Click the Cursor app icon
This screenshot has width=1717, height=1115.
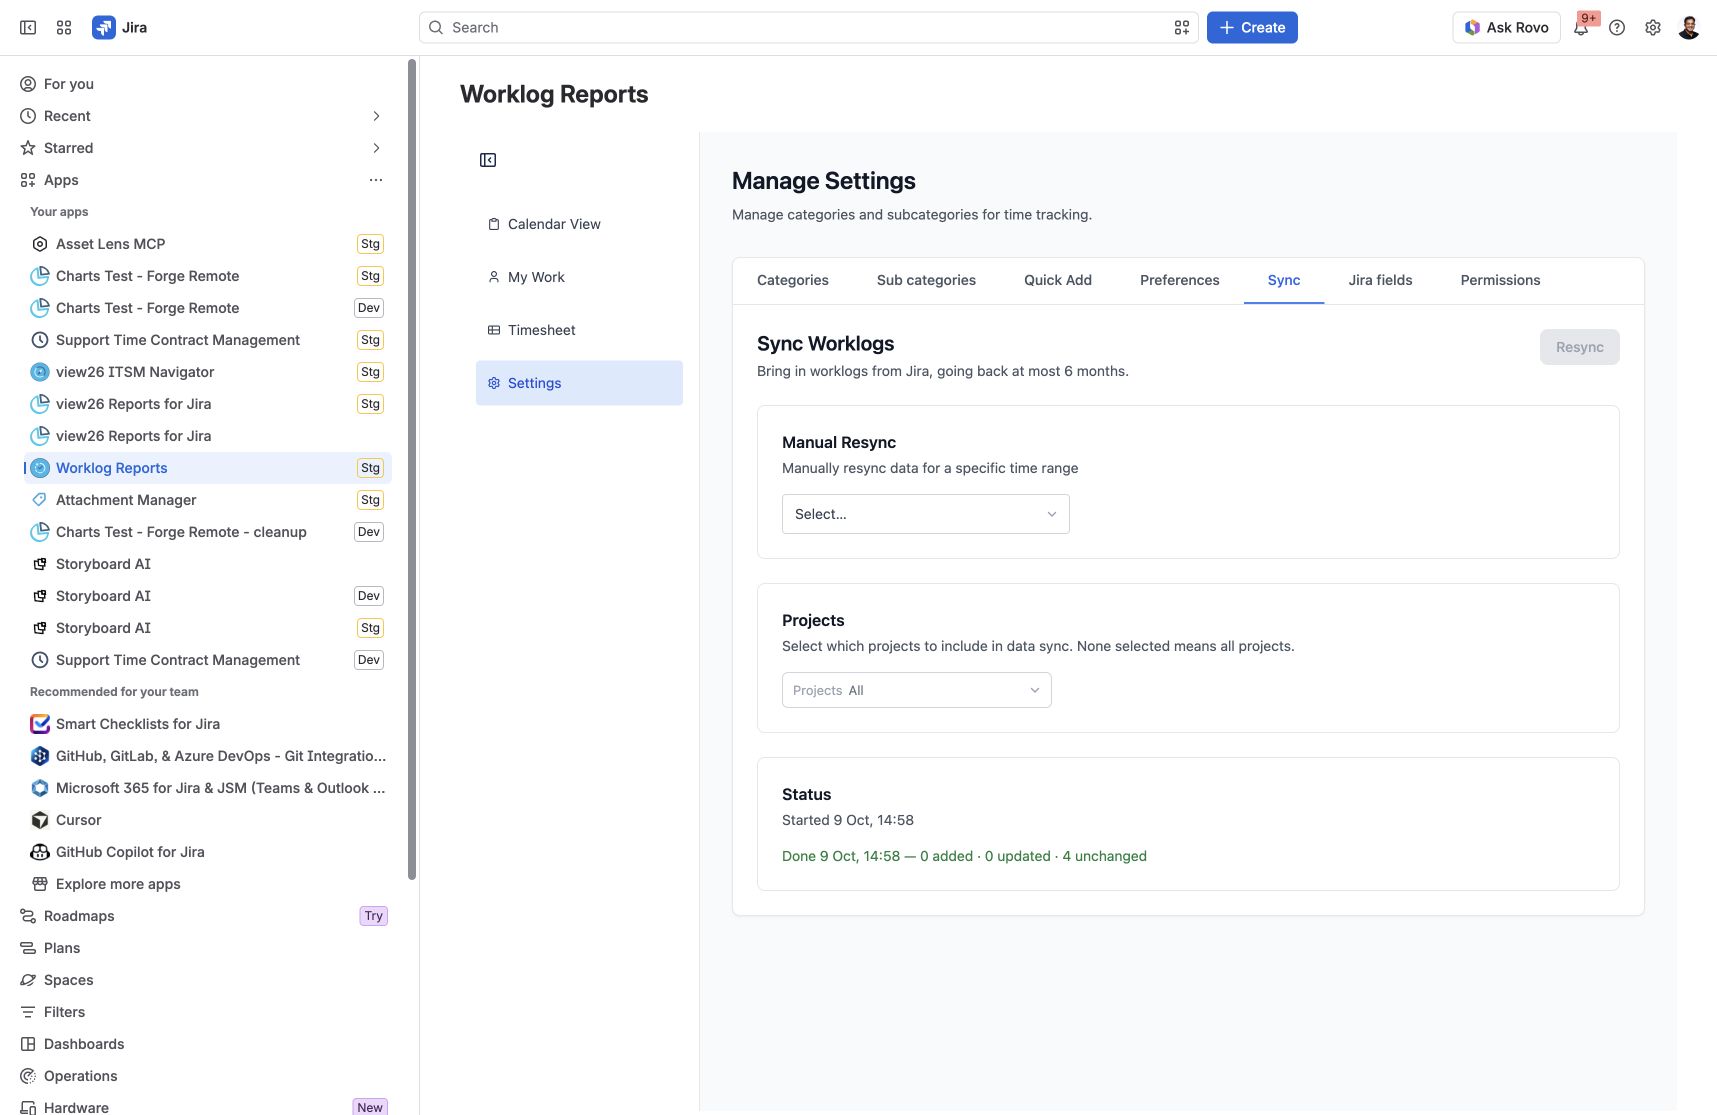click(x=40, y=820)
